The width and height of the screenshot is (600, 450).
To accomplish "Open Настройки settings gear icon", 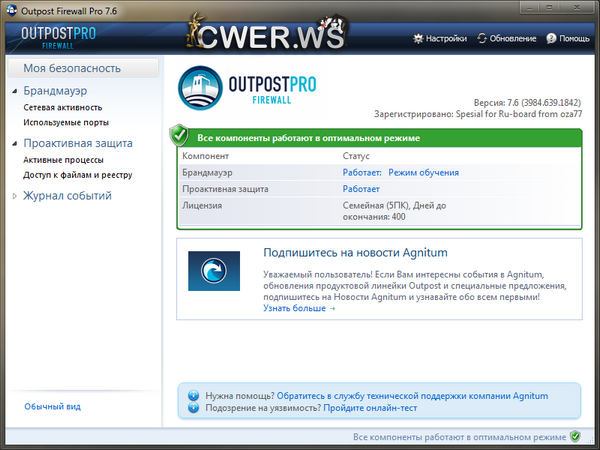I will pos(418,39).
